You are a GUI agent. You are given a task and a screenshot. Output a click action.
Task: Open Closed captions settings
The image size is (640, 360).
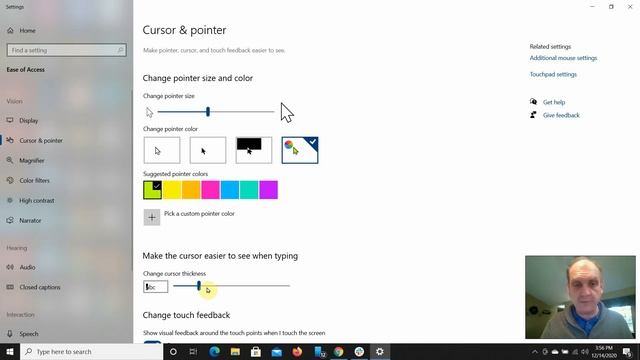coord(40,287)
